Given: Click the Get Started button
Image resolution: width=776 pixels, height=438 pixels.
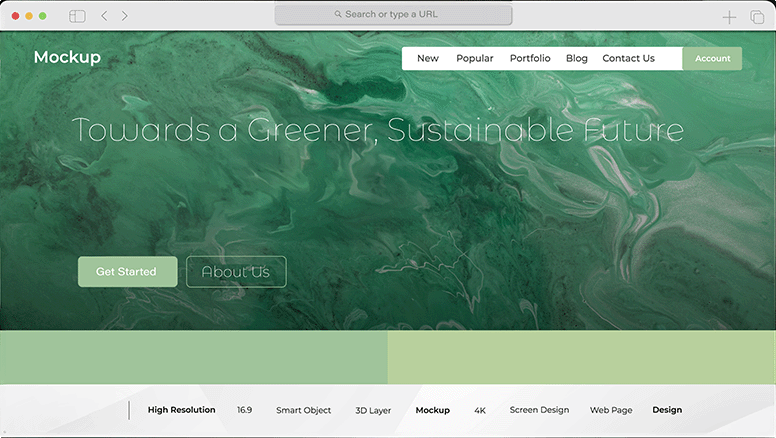Looking at the screenshot, I should tap(128, 272).
